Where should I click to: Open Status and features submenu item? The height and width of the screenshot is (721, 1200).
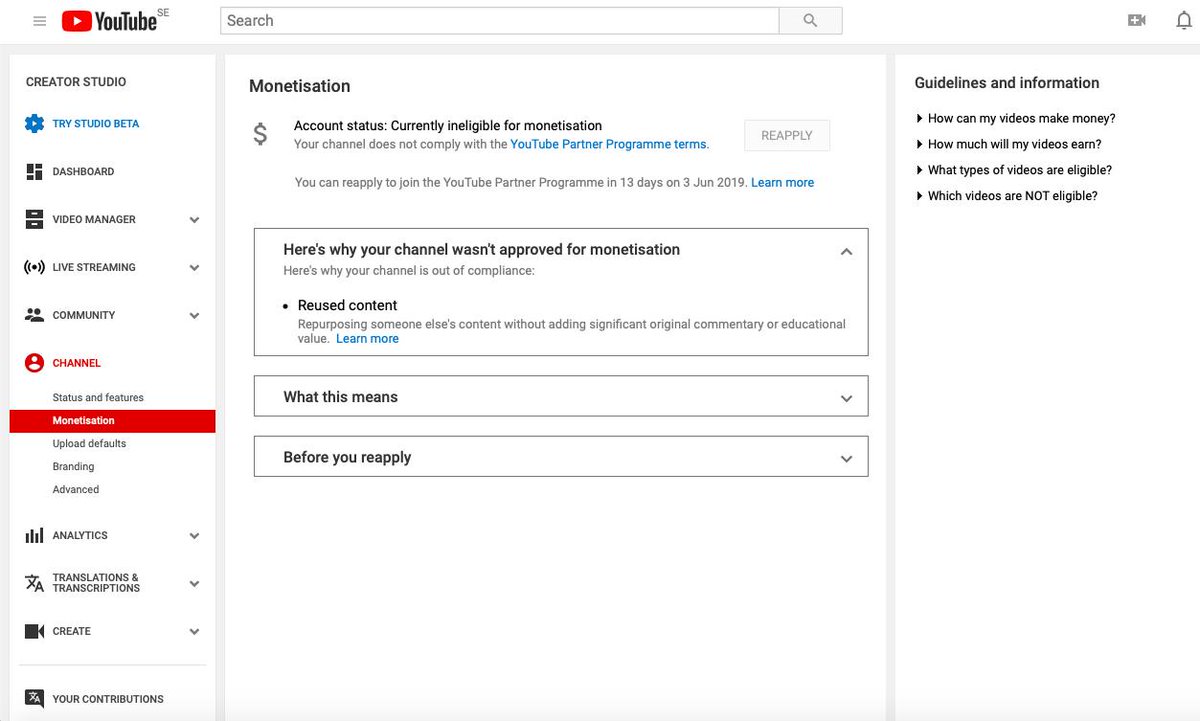98,398
